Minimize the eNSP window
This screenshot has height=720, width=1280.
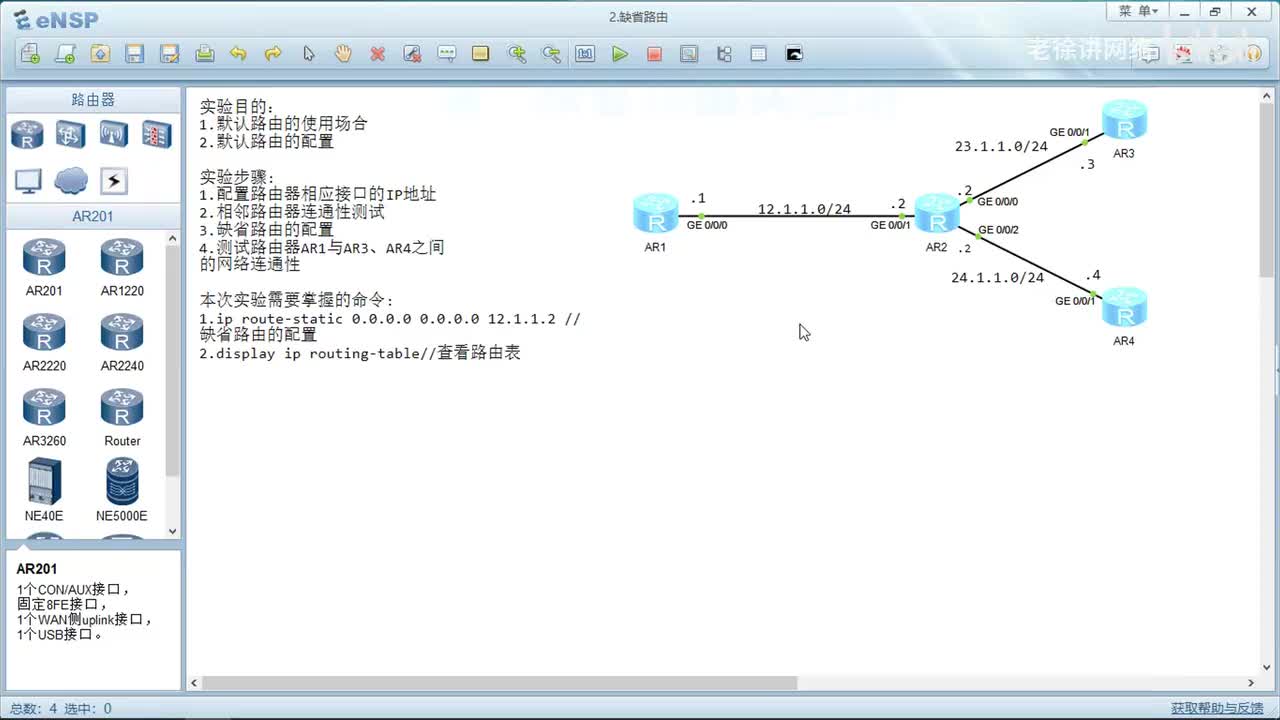click(x=1186, y=12)
